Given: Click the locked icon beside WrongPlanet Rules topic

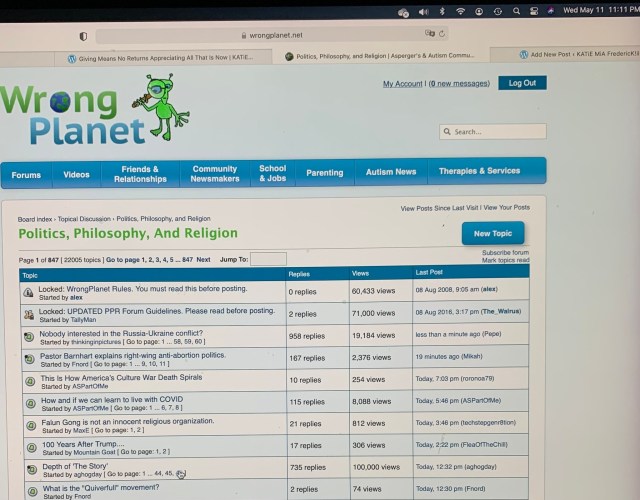Looking at the screenshot, I should (29, 293).
